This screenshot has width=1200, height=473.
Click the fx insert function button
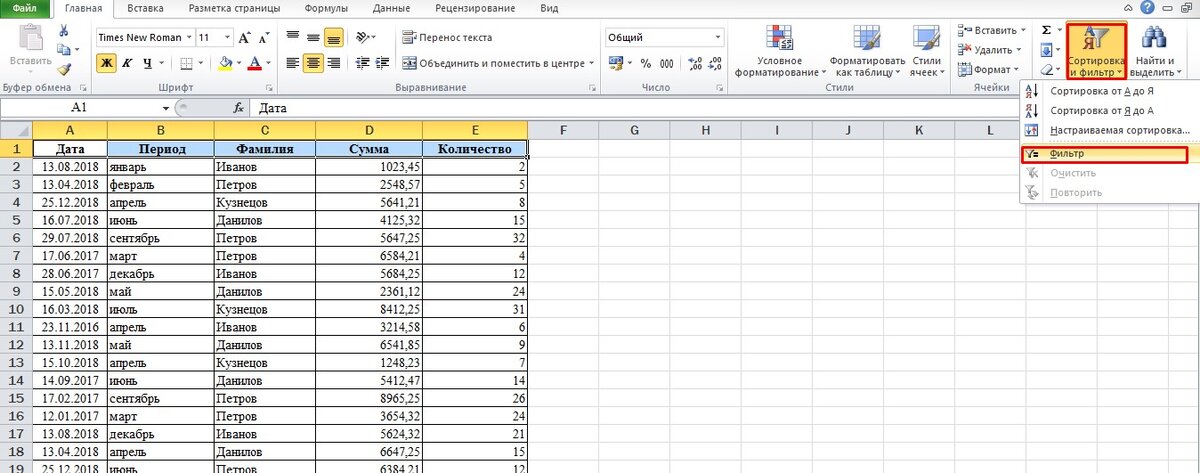[x=238, y=107]
